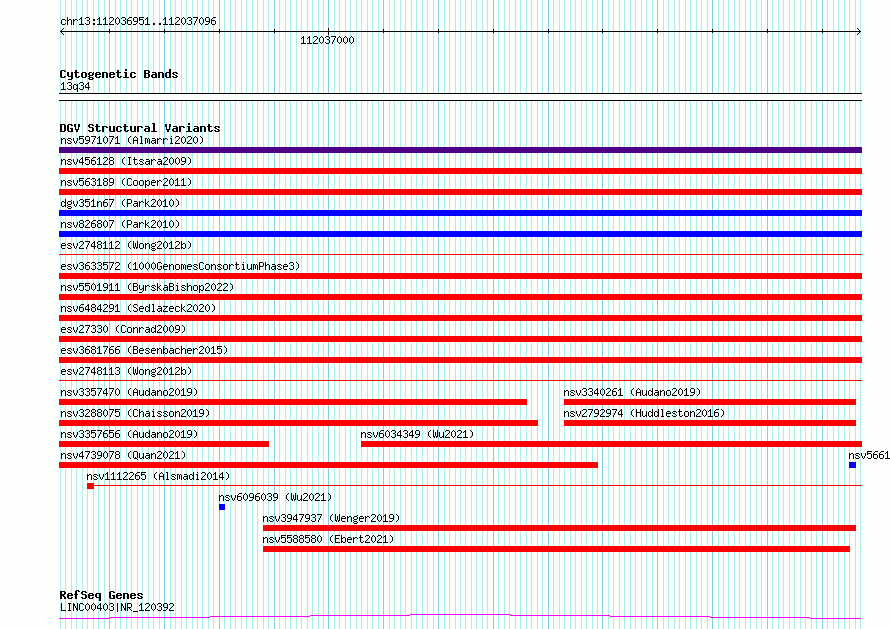Open esv2748112 (Wong2012b) variant label

pos(126,245)
